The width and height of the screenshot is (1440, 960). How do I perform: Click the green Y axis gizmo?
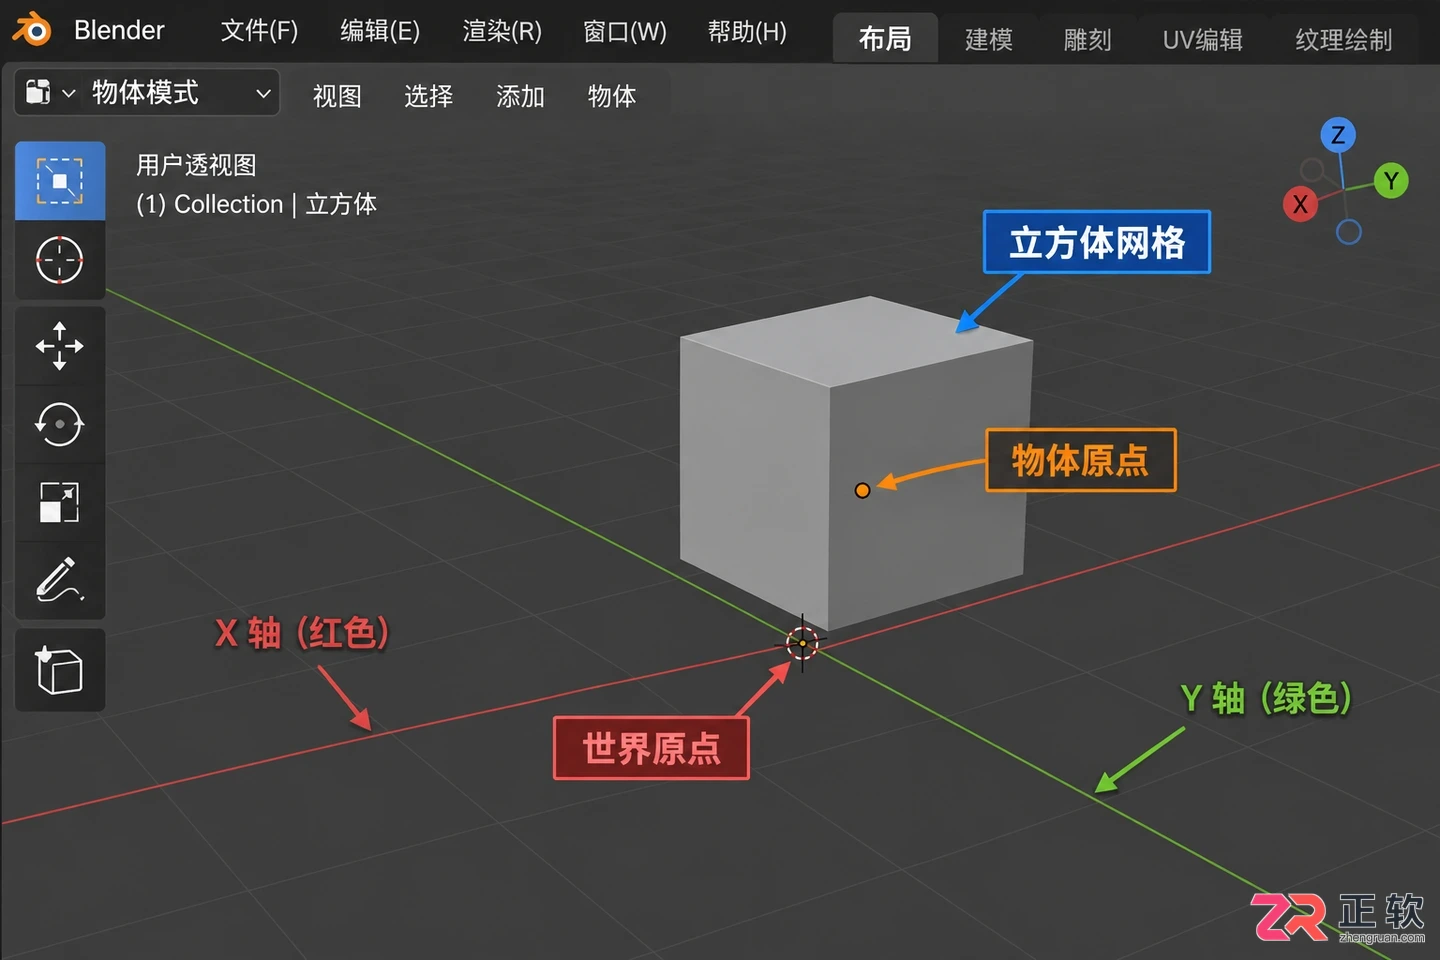1391,181
